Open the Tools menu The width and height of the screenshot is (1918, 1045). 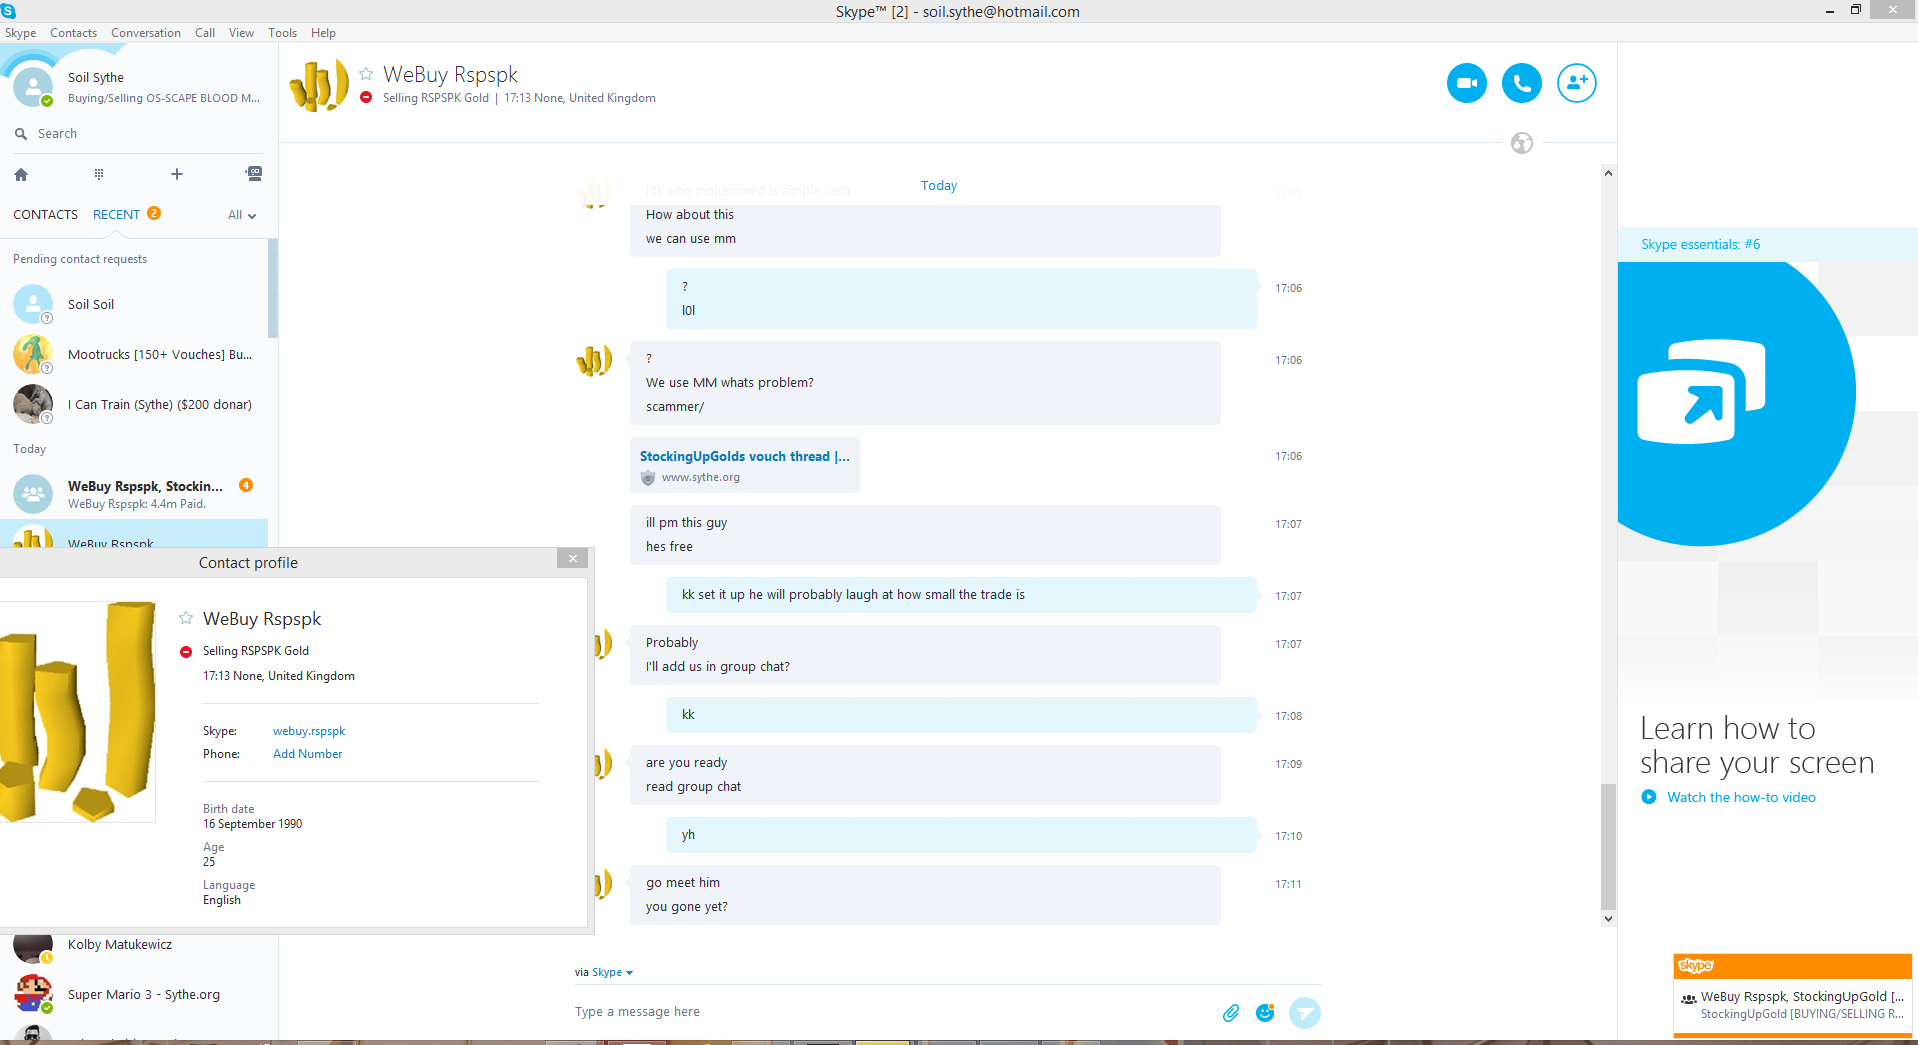pyautogui.click(x=282, y=33)
